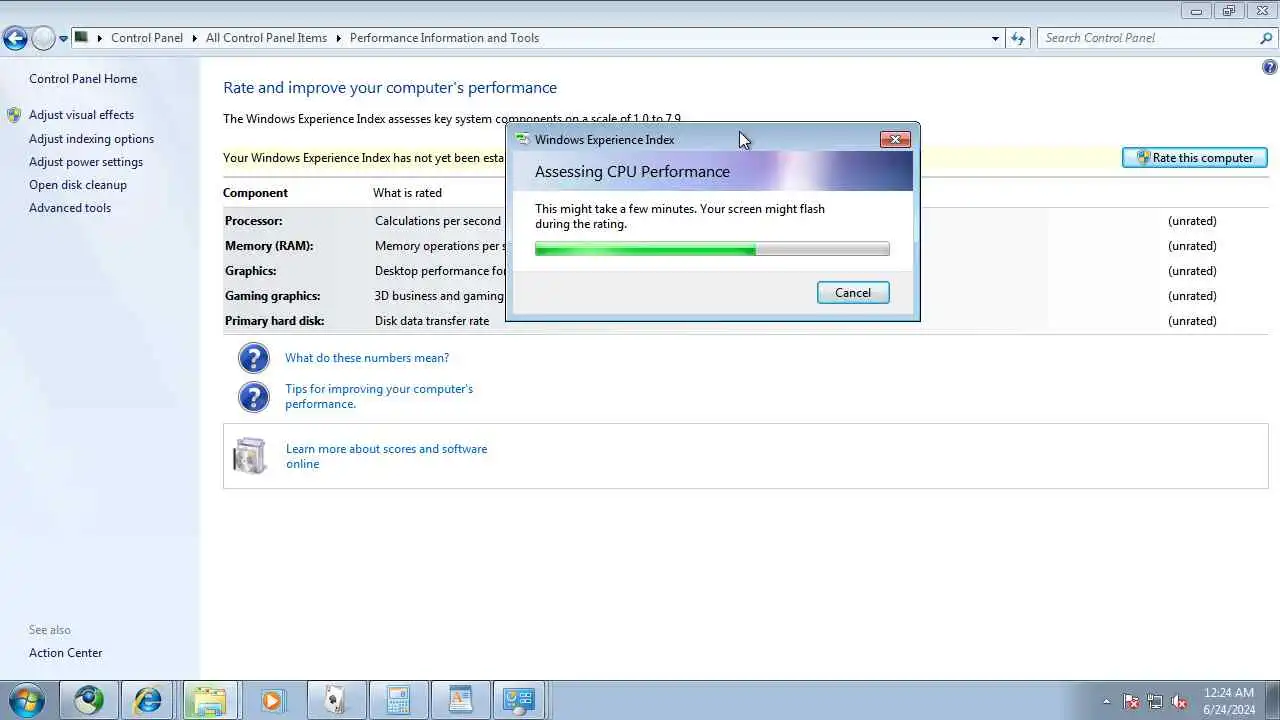Select Control Panel in the breadcrumb
Image resolution: width=1280 pixels, height=720 pixels.
click(x=147, y=38)
